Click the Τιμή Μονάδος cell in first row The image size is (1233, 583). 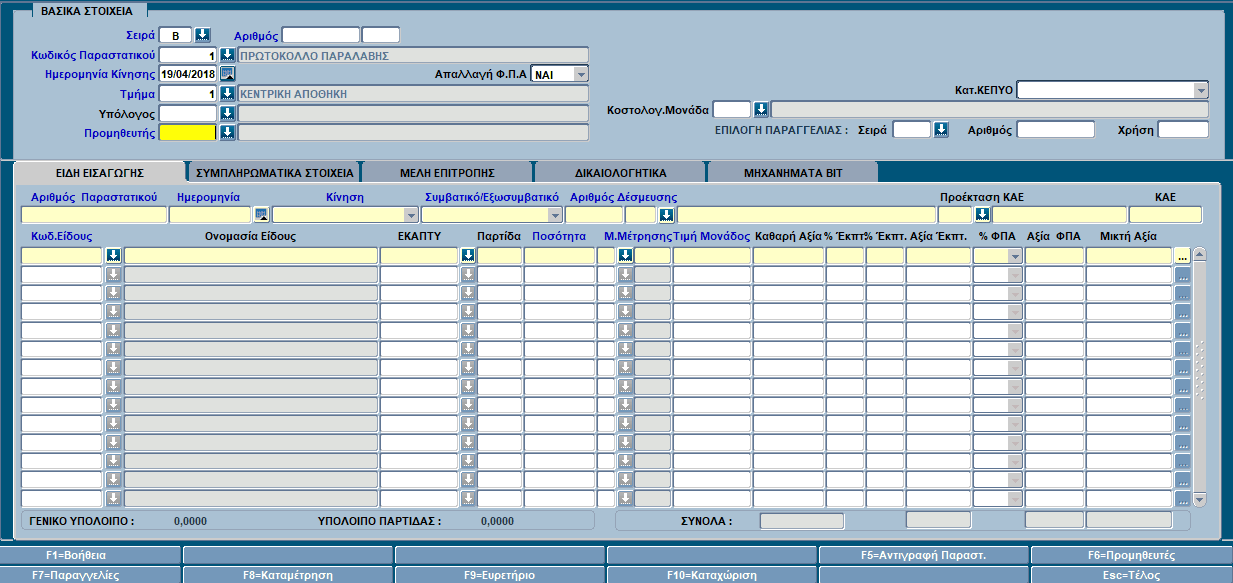pos(711,255)
